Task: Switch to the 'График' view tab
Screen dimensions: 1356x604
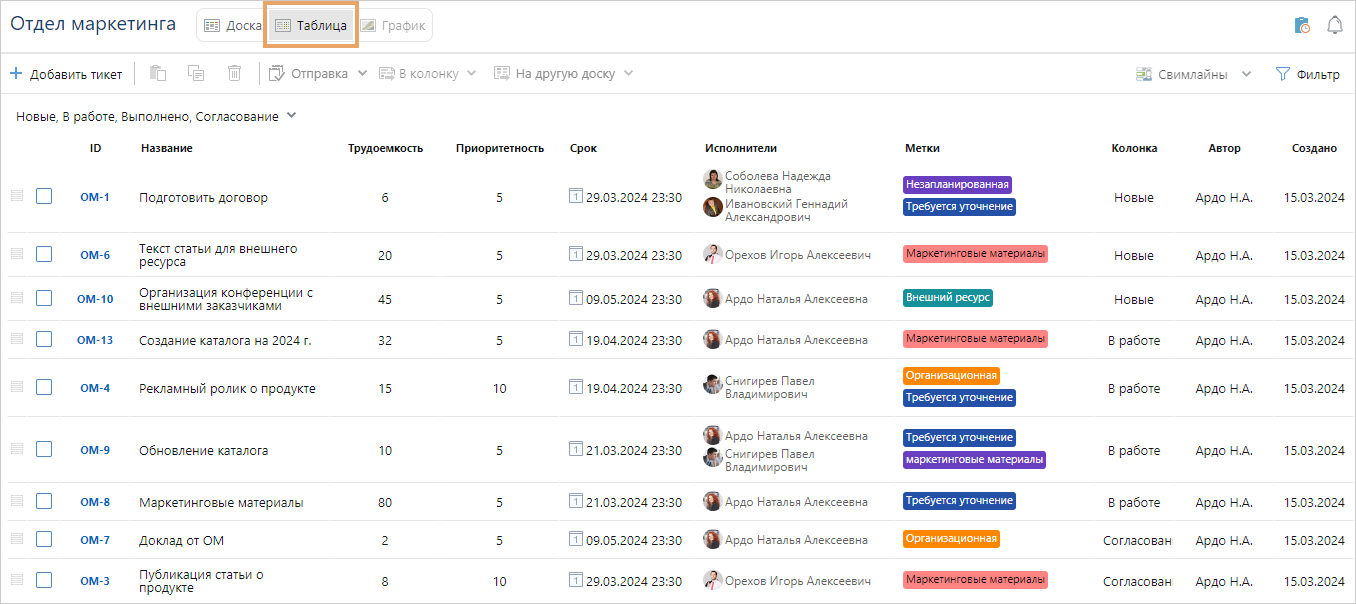Action: pos(393,25)
